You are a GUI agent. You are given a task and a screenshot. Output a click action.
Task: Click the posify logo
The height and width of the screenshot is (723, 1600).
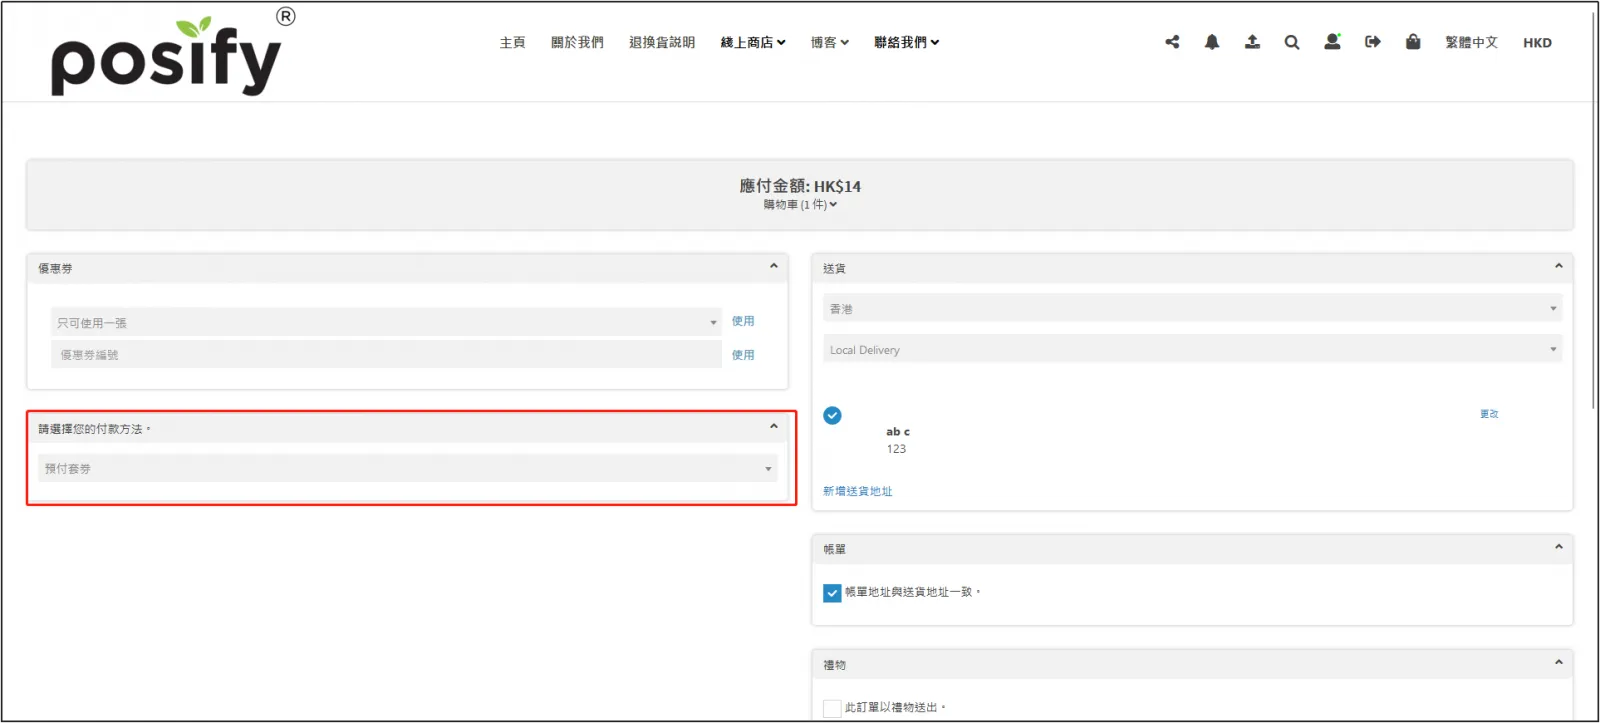[x=168, y=56]
